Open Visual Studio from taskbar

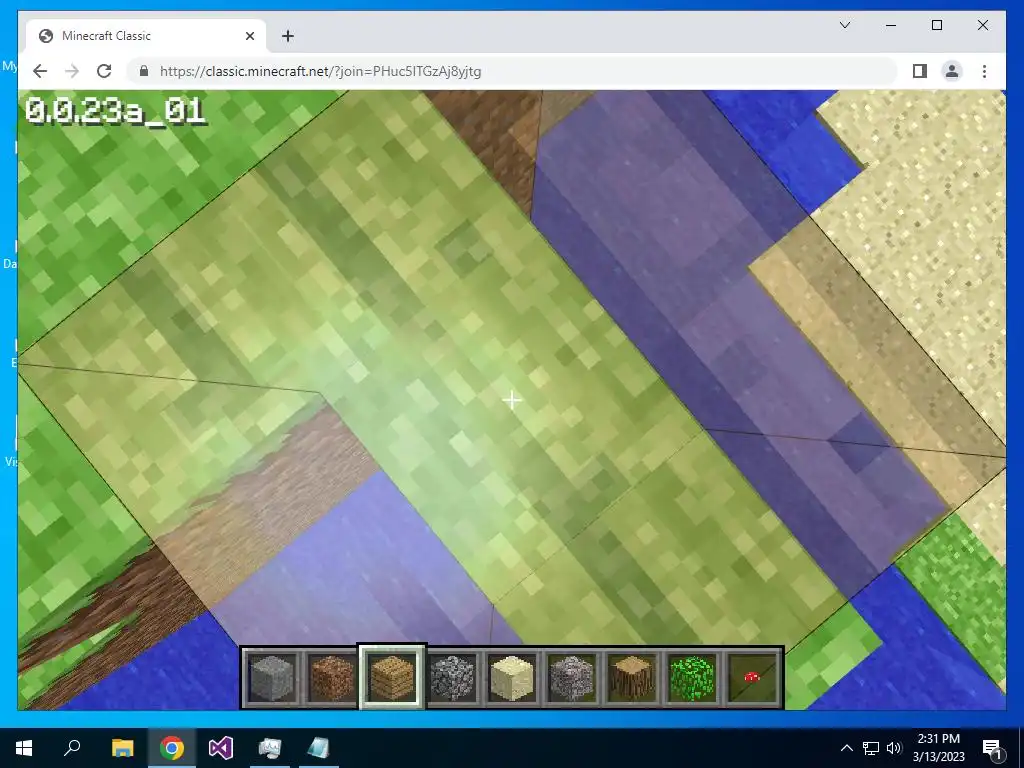point(221,748)
